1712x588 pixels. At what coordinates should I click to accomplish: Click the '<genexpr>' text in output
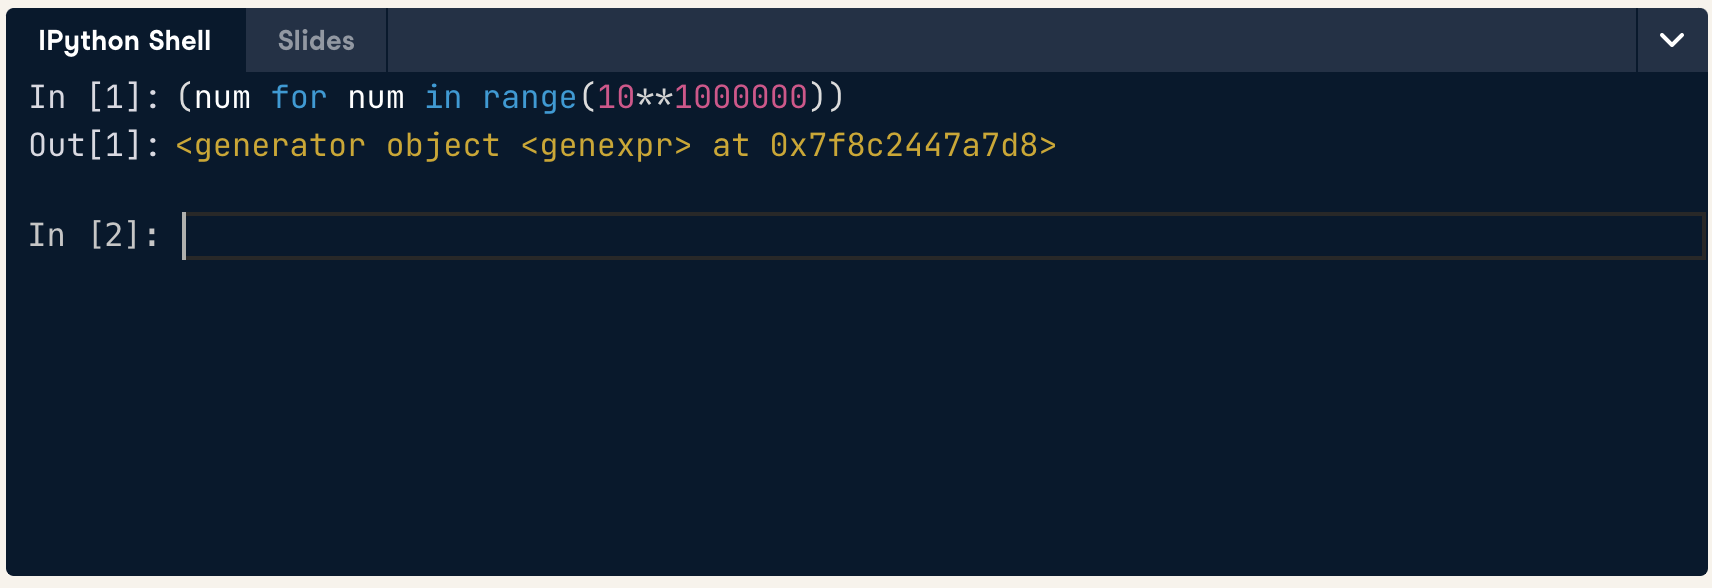[x=606, y=145]
